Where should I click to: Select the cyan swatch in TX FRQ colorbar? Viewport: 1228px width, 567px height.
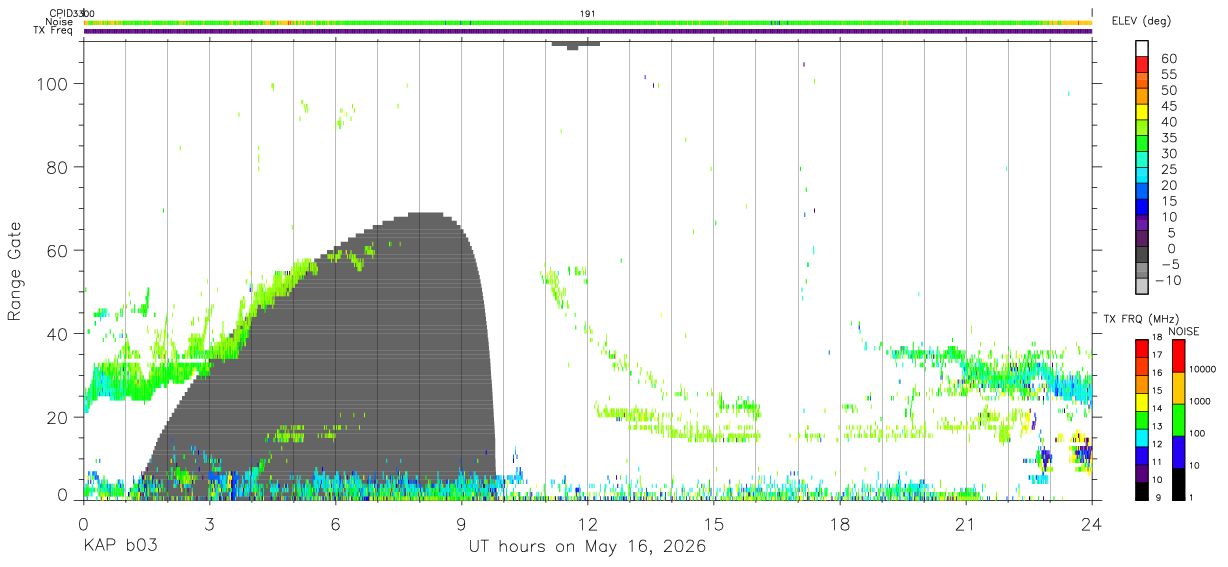1142,437
